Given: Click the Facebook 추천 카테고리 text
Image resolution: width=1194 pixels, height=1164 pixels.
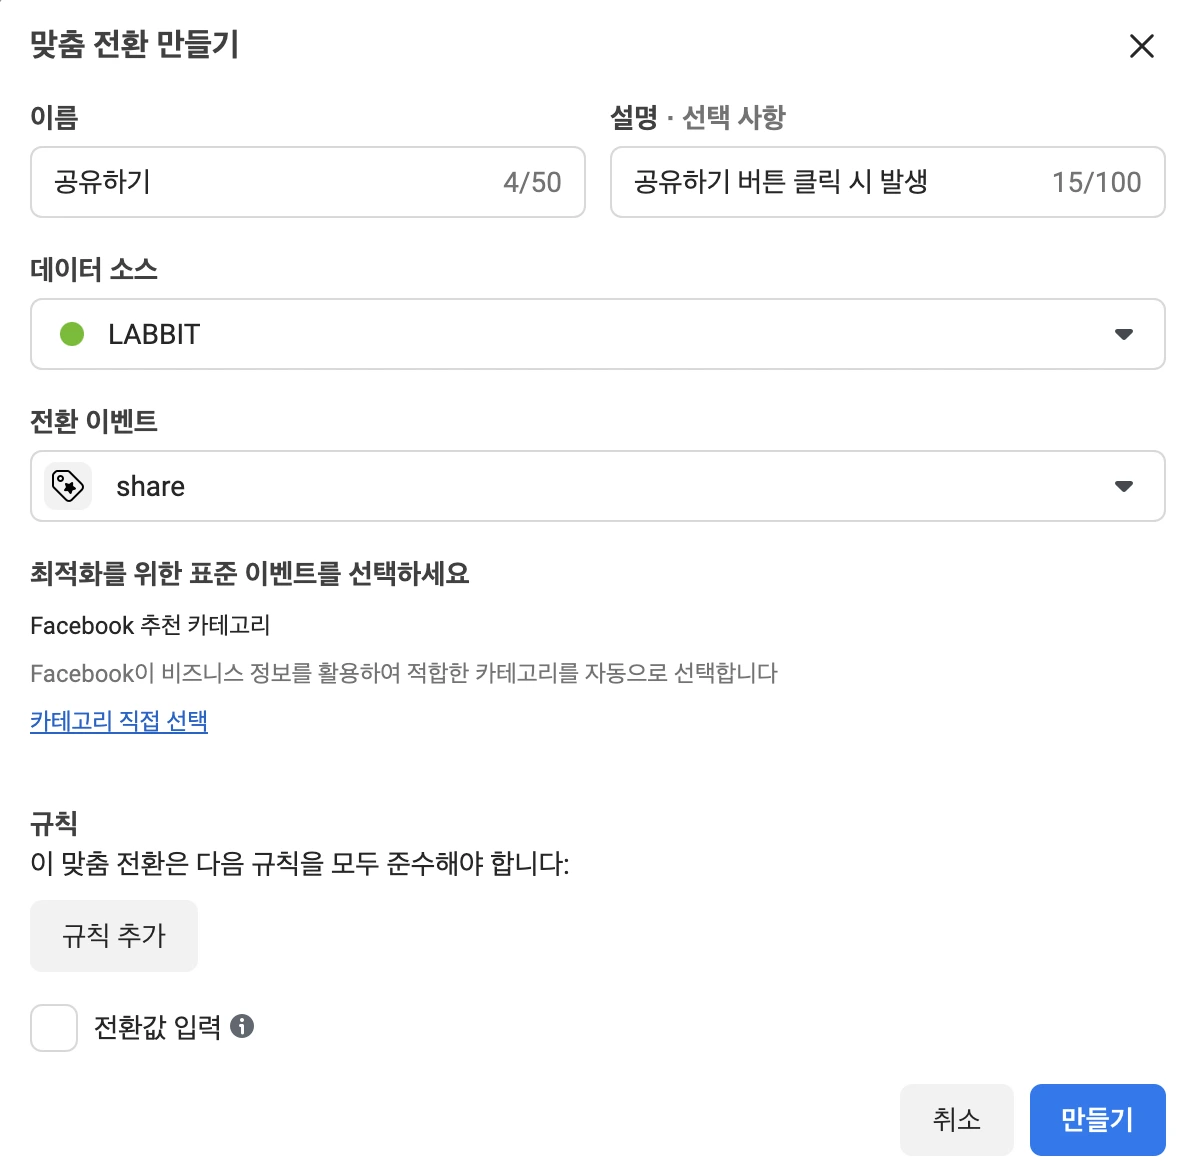Looking at the screenshot, I should 150,625.
